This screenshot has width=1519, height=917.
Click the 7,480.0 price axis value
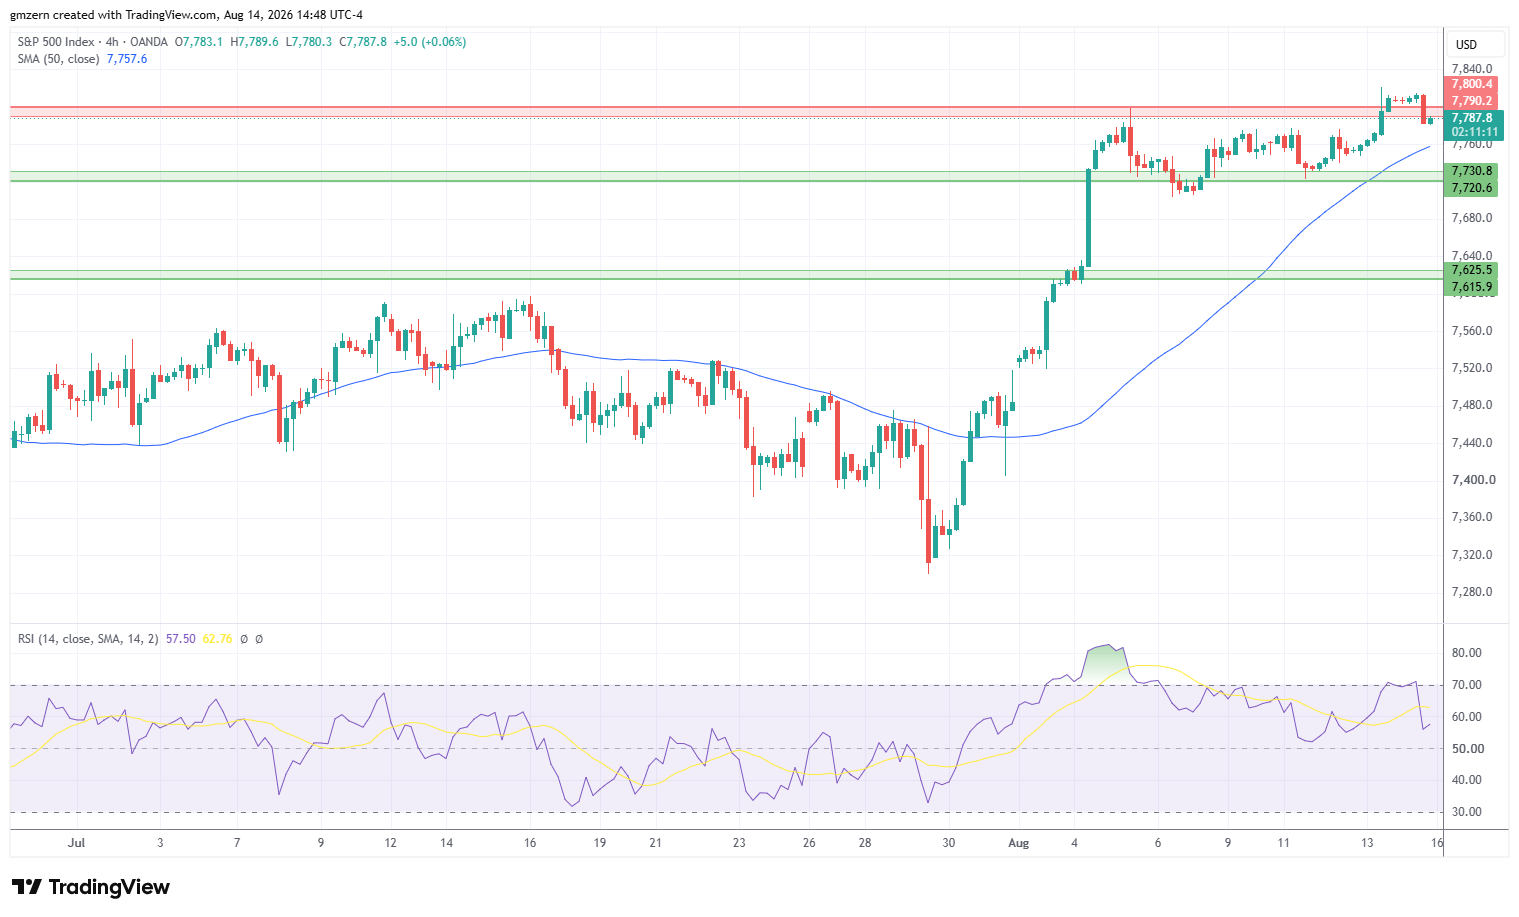pyautogui.click(x=1472, y=405)
